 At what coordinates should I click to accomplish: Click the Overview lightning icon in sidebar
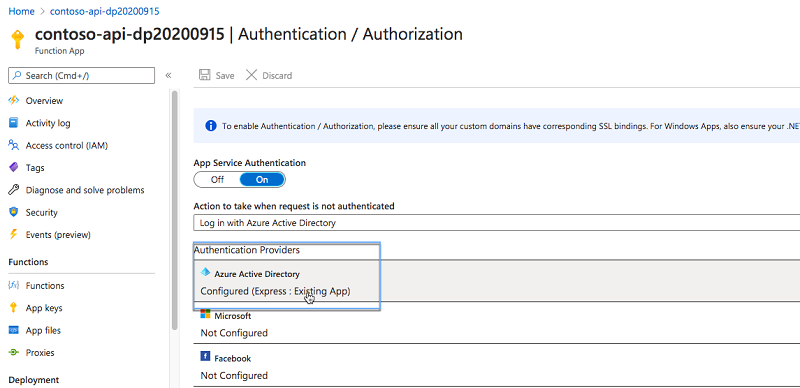(13, 101)
